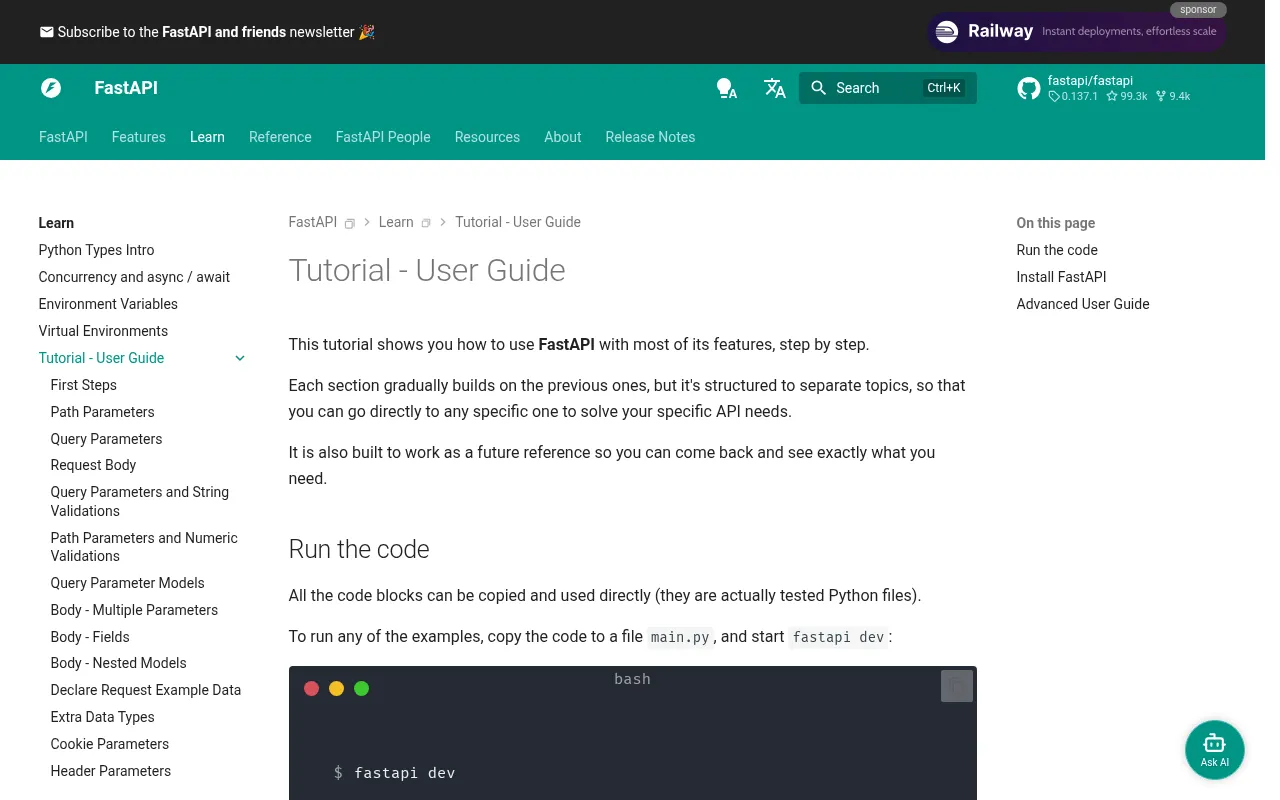Click the FastAPI logo icon in header
The image size is (1280, 800).
[x=51, y=88]
